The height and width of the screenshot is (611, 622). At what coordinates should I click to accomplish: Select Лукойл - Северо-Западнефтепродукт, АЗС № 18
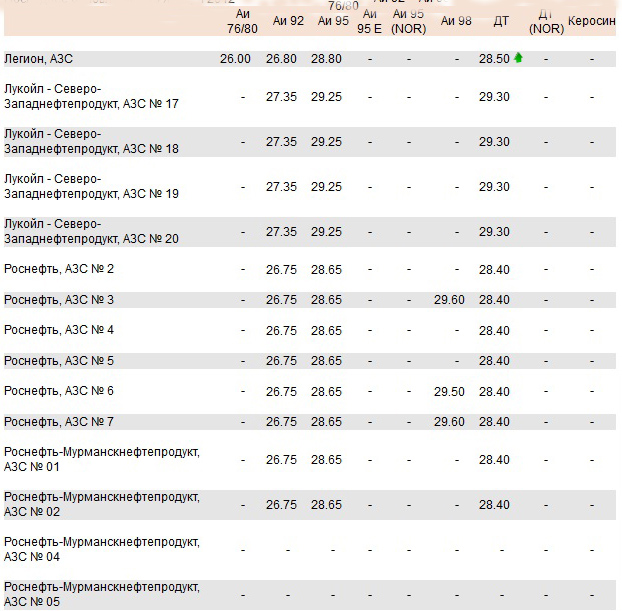(x=92, y=141)
